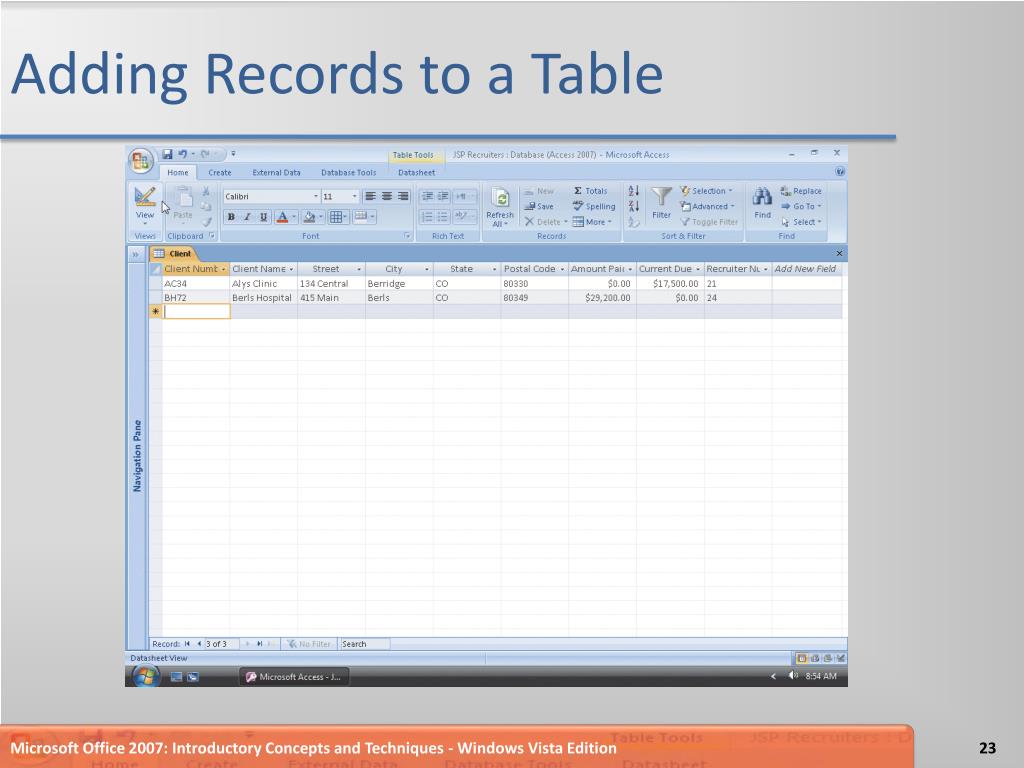
Task: Click the Add New Field column header
Action: pos(806,269)
